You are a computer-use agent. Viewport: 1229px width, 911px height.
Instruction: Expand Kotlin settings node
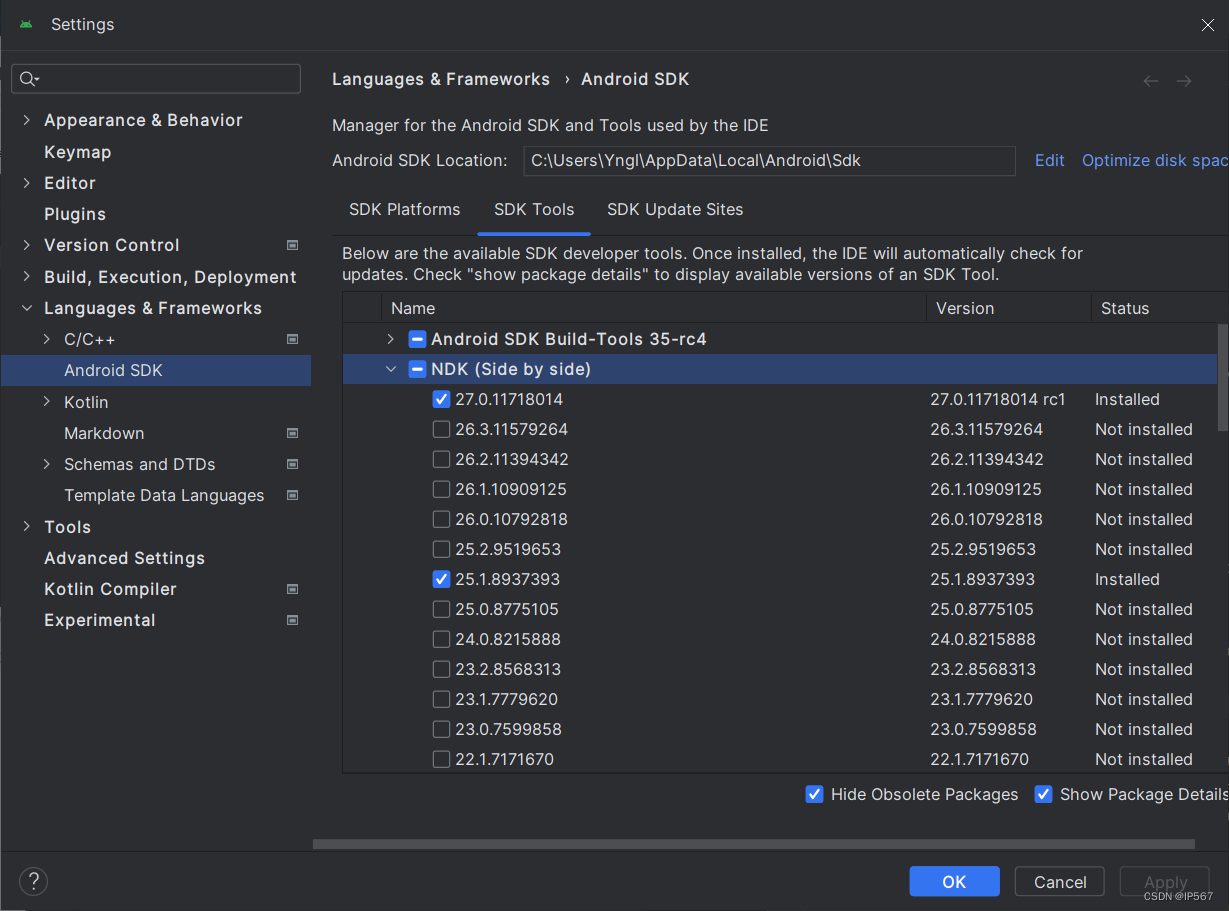coord(47,402)
